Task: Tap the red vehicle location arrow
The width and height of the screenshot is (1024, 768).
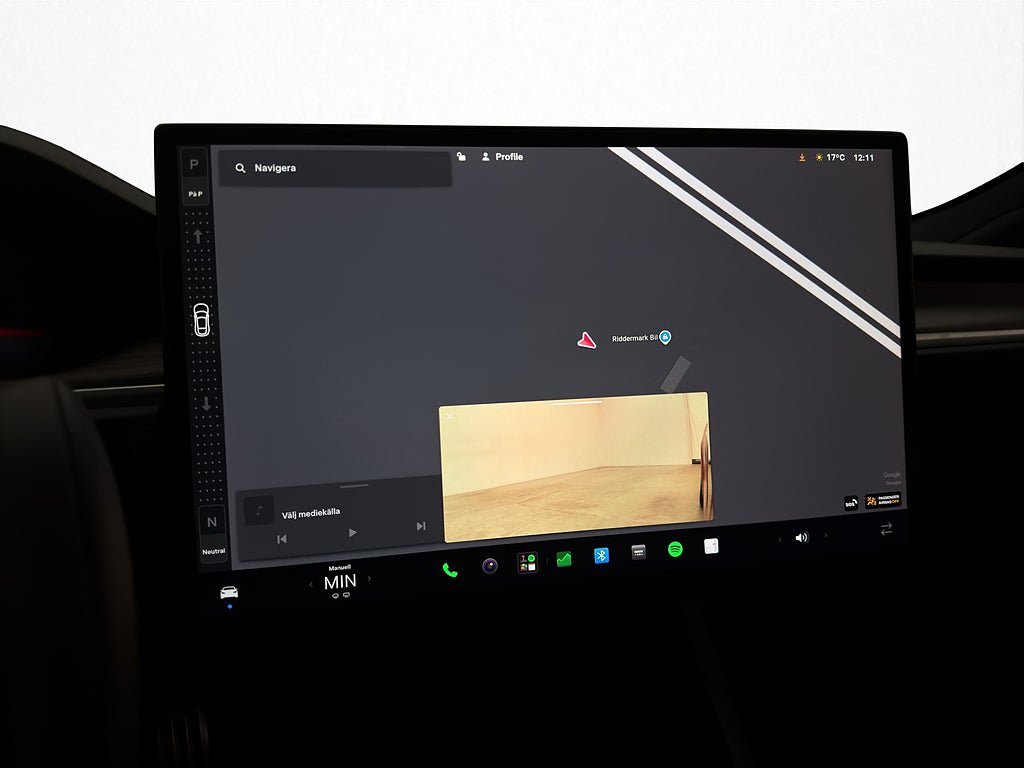Action: click(x=586, y=340)
